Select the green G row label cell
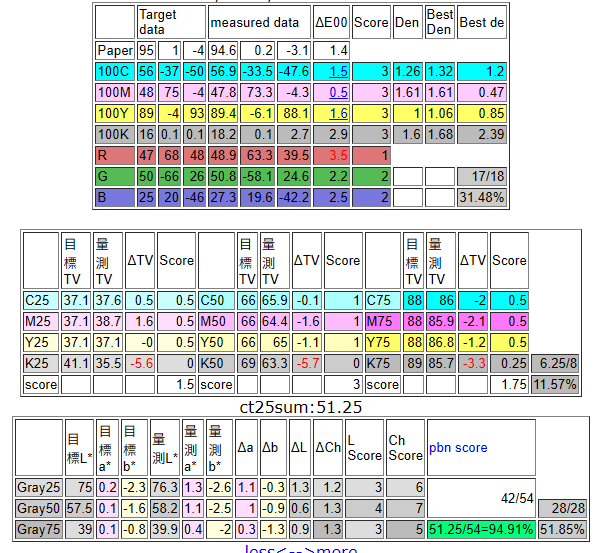Screen dimensions: 603x553 (114, 177)
